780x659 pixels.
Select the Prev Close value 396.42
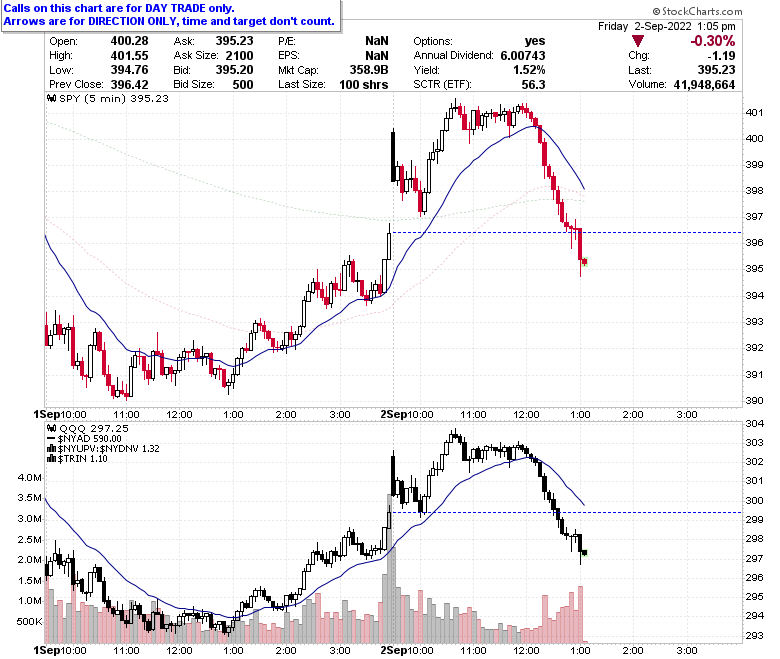[129, 84]
